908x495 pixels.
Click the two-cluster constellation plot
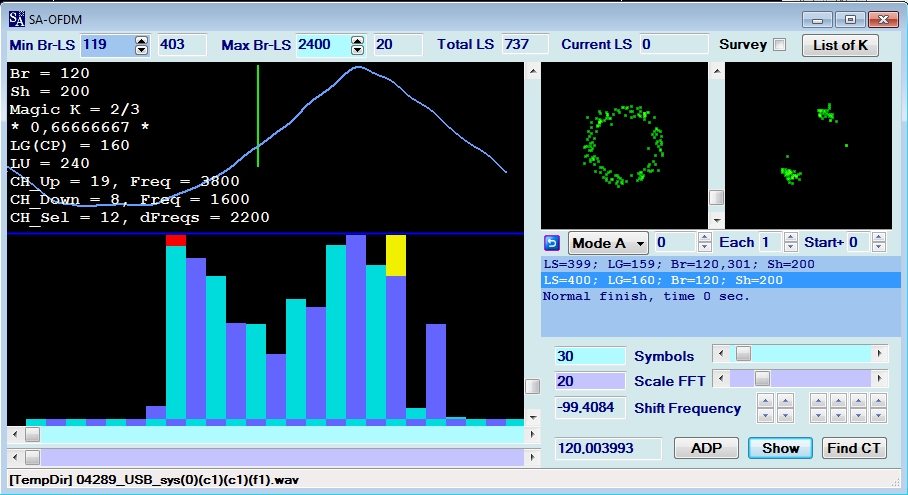[x=808, y=145]
